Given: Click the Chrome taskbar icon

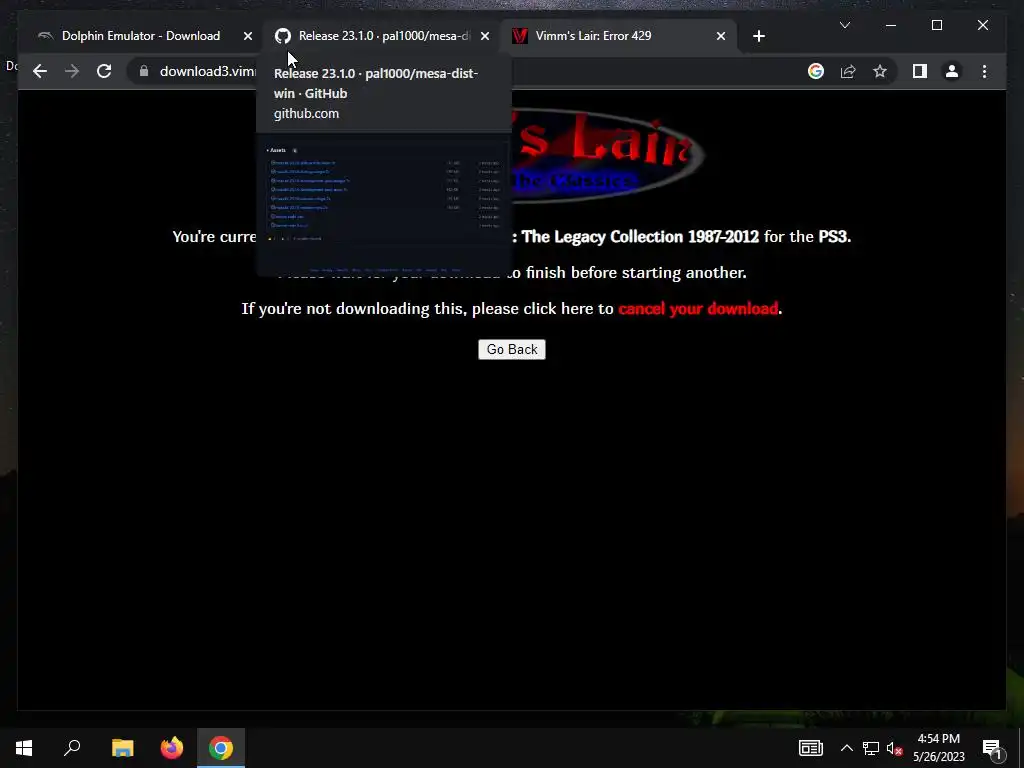Looking at the screenshot, I should pos(221,748).
